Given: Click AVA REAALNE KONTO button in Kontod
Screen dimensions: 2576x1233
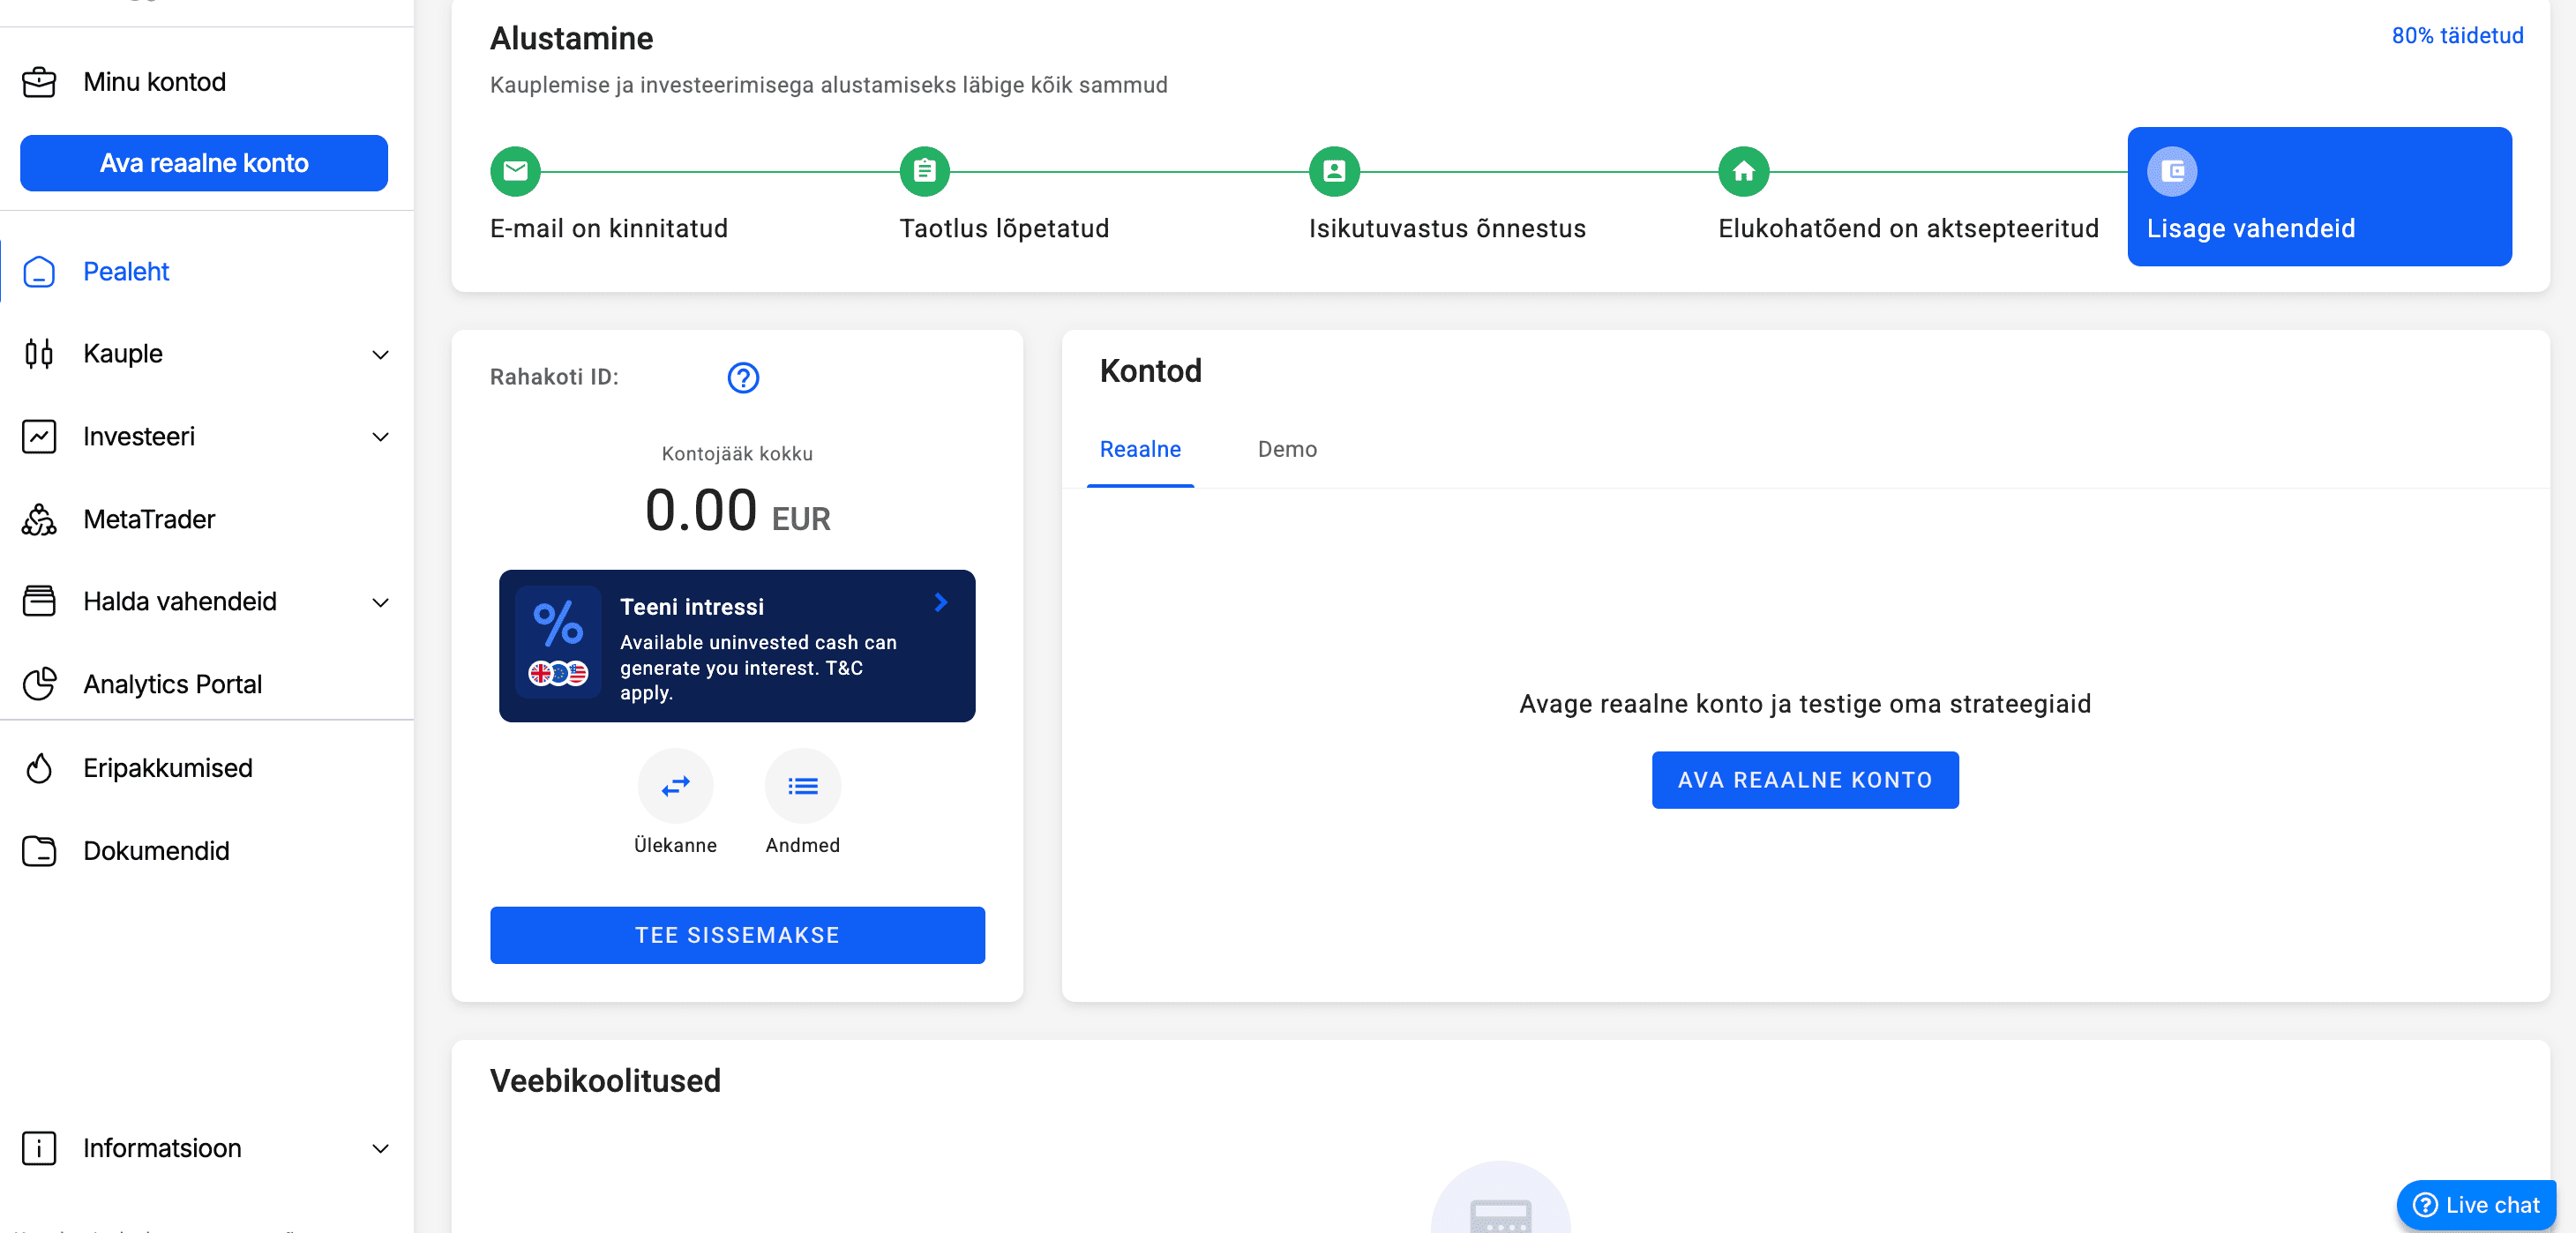Looking at the screenshot, I should 1805,780.
